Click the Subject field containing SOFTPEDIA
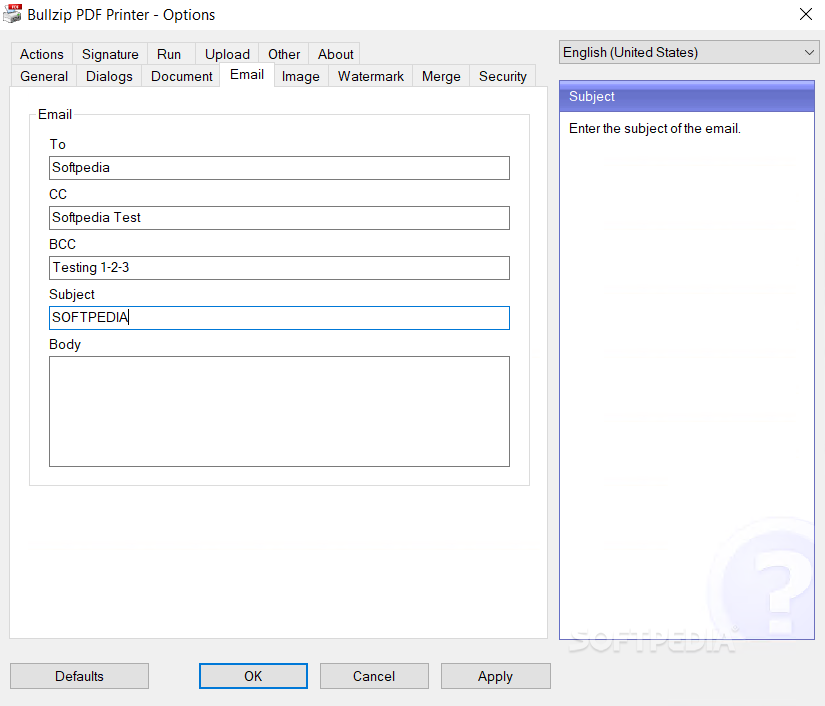 tap(279, 318)
